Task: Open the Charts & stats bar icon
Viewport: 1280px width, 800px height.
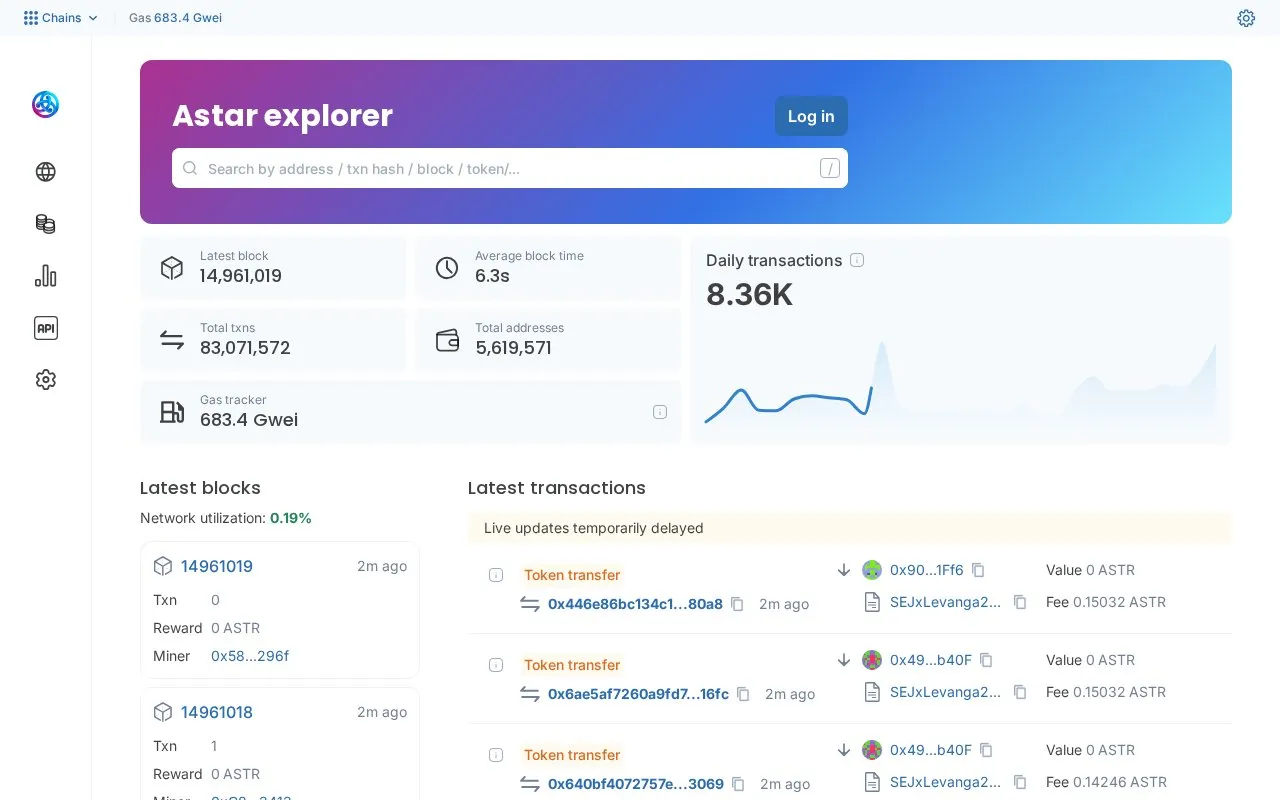Action: (x=46, y=276)
